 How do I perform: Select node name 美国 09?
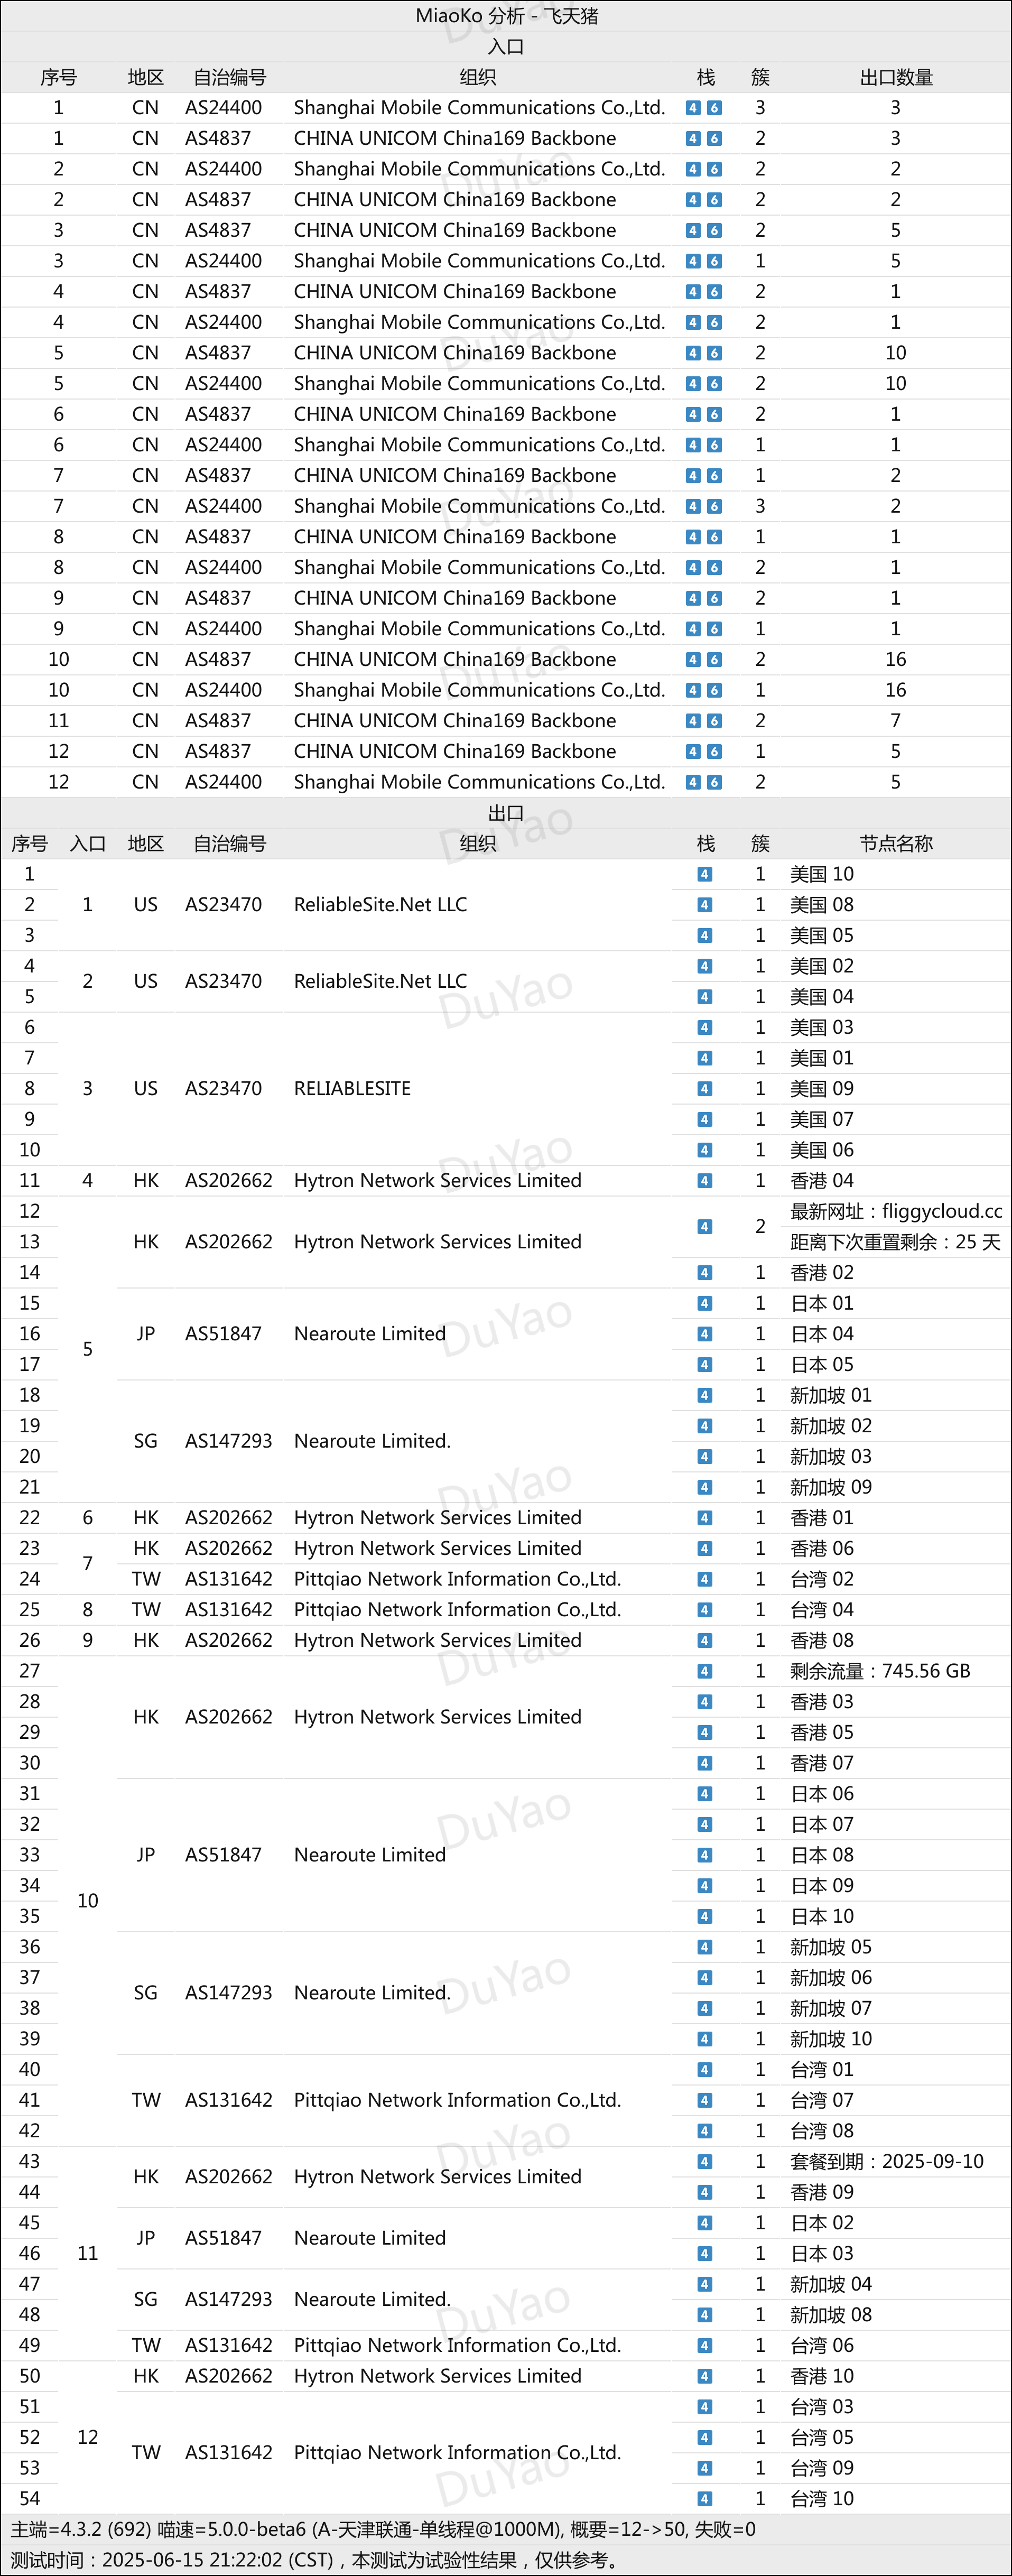pos(822,1089)
